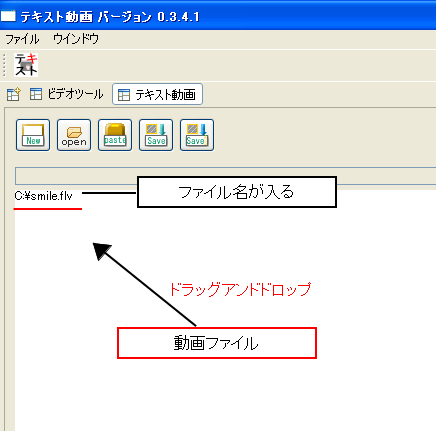Screen dimensions: 436x431
Task: Click the table icon on テキスト動画 tab
Action: (124, 95)
